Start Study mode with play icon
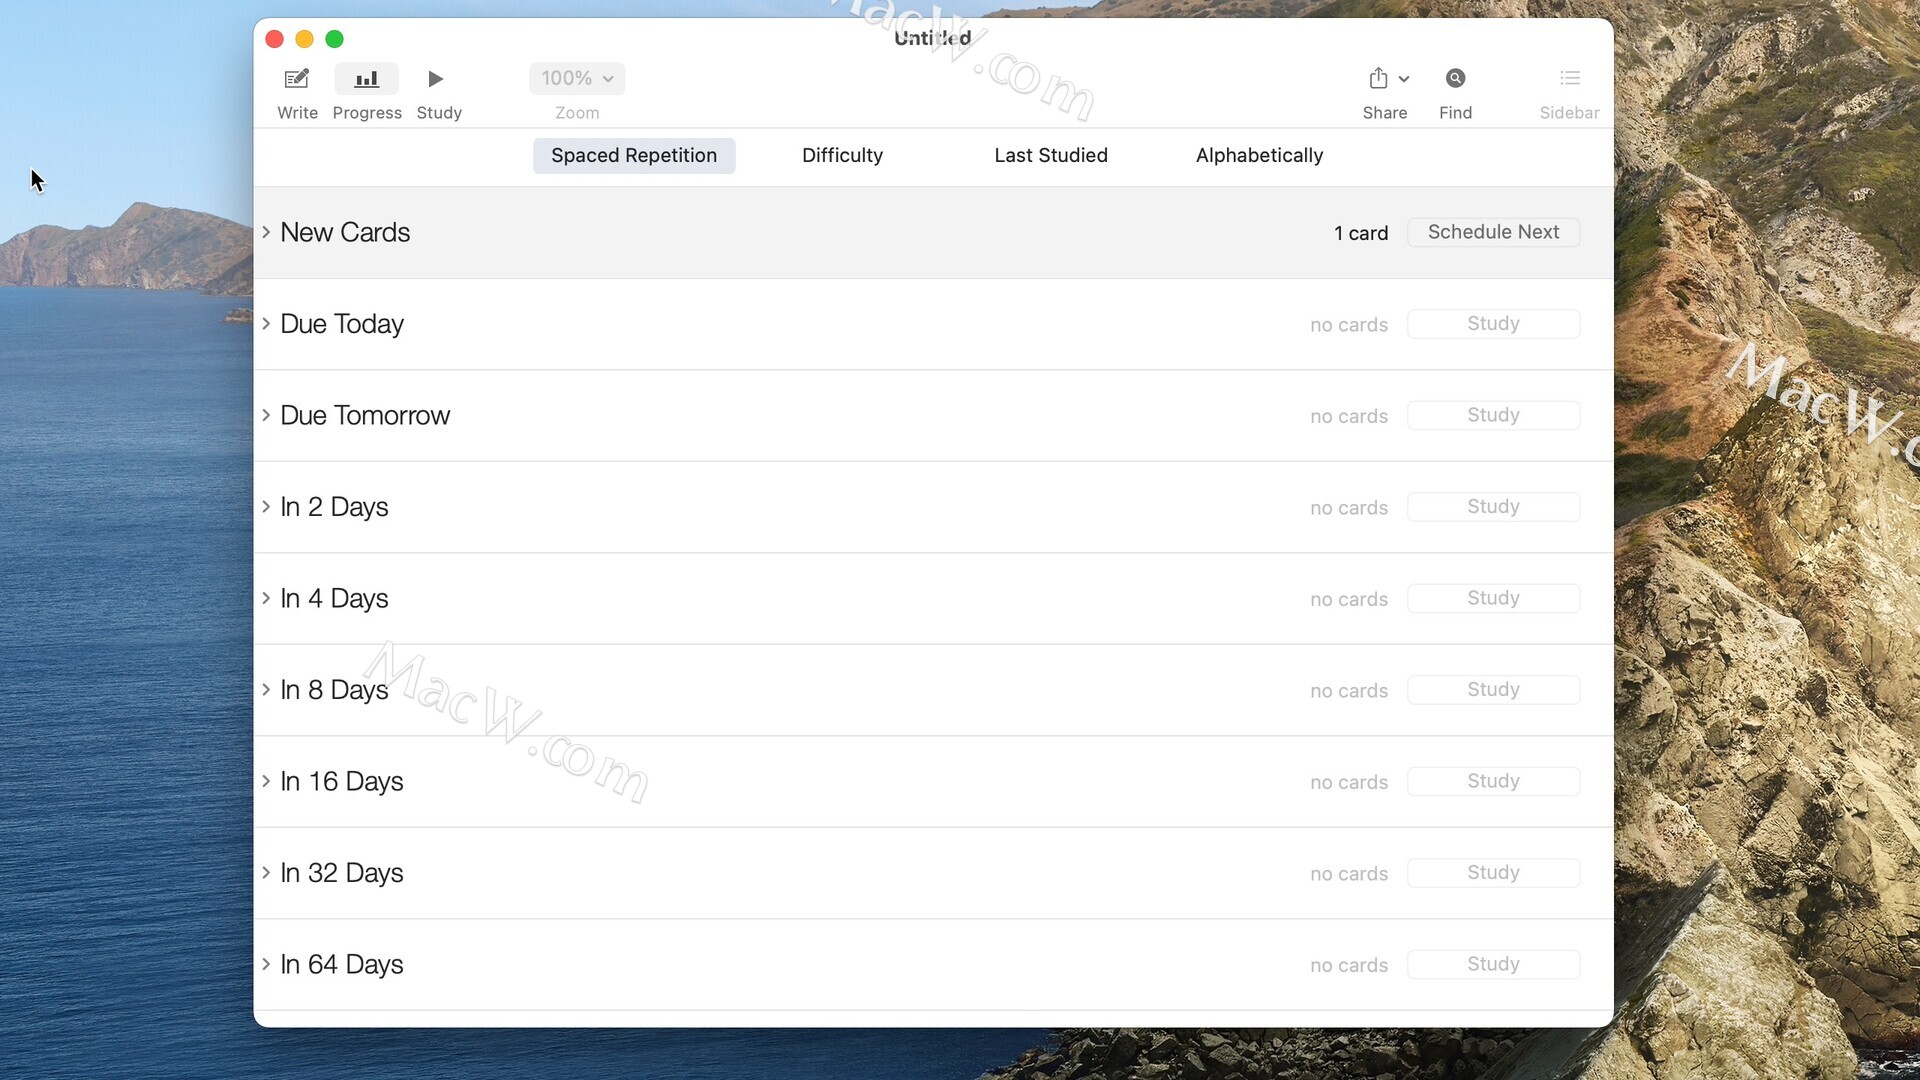1920x1080 pixels. tap(436, 78)
